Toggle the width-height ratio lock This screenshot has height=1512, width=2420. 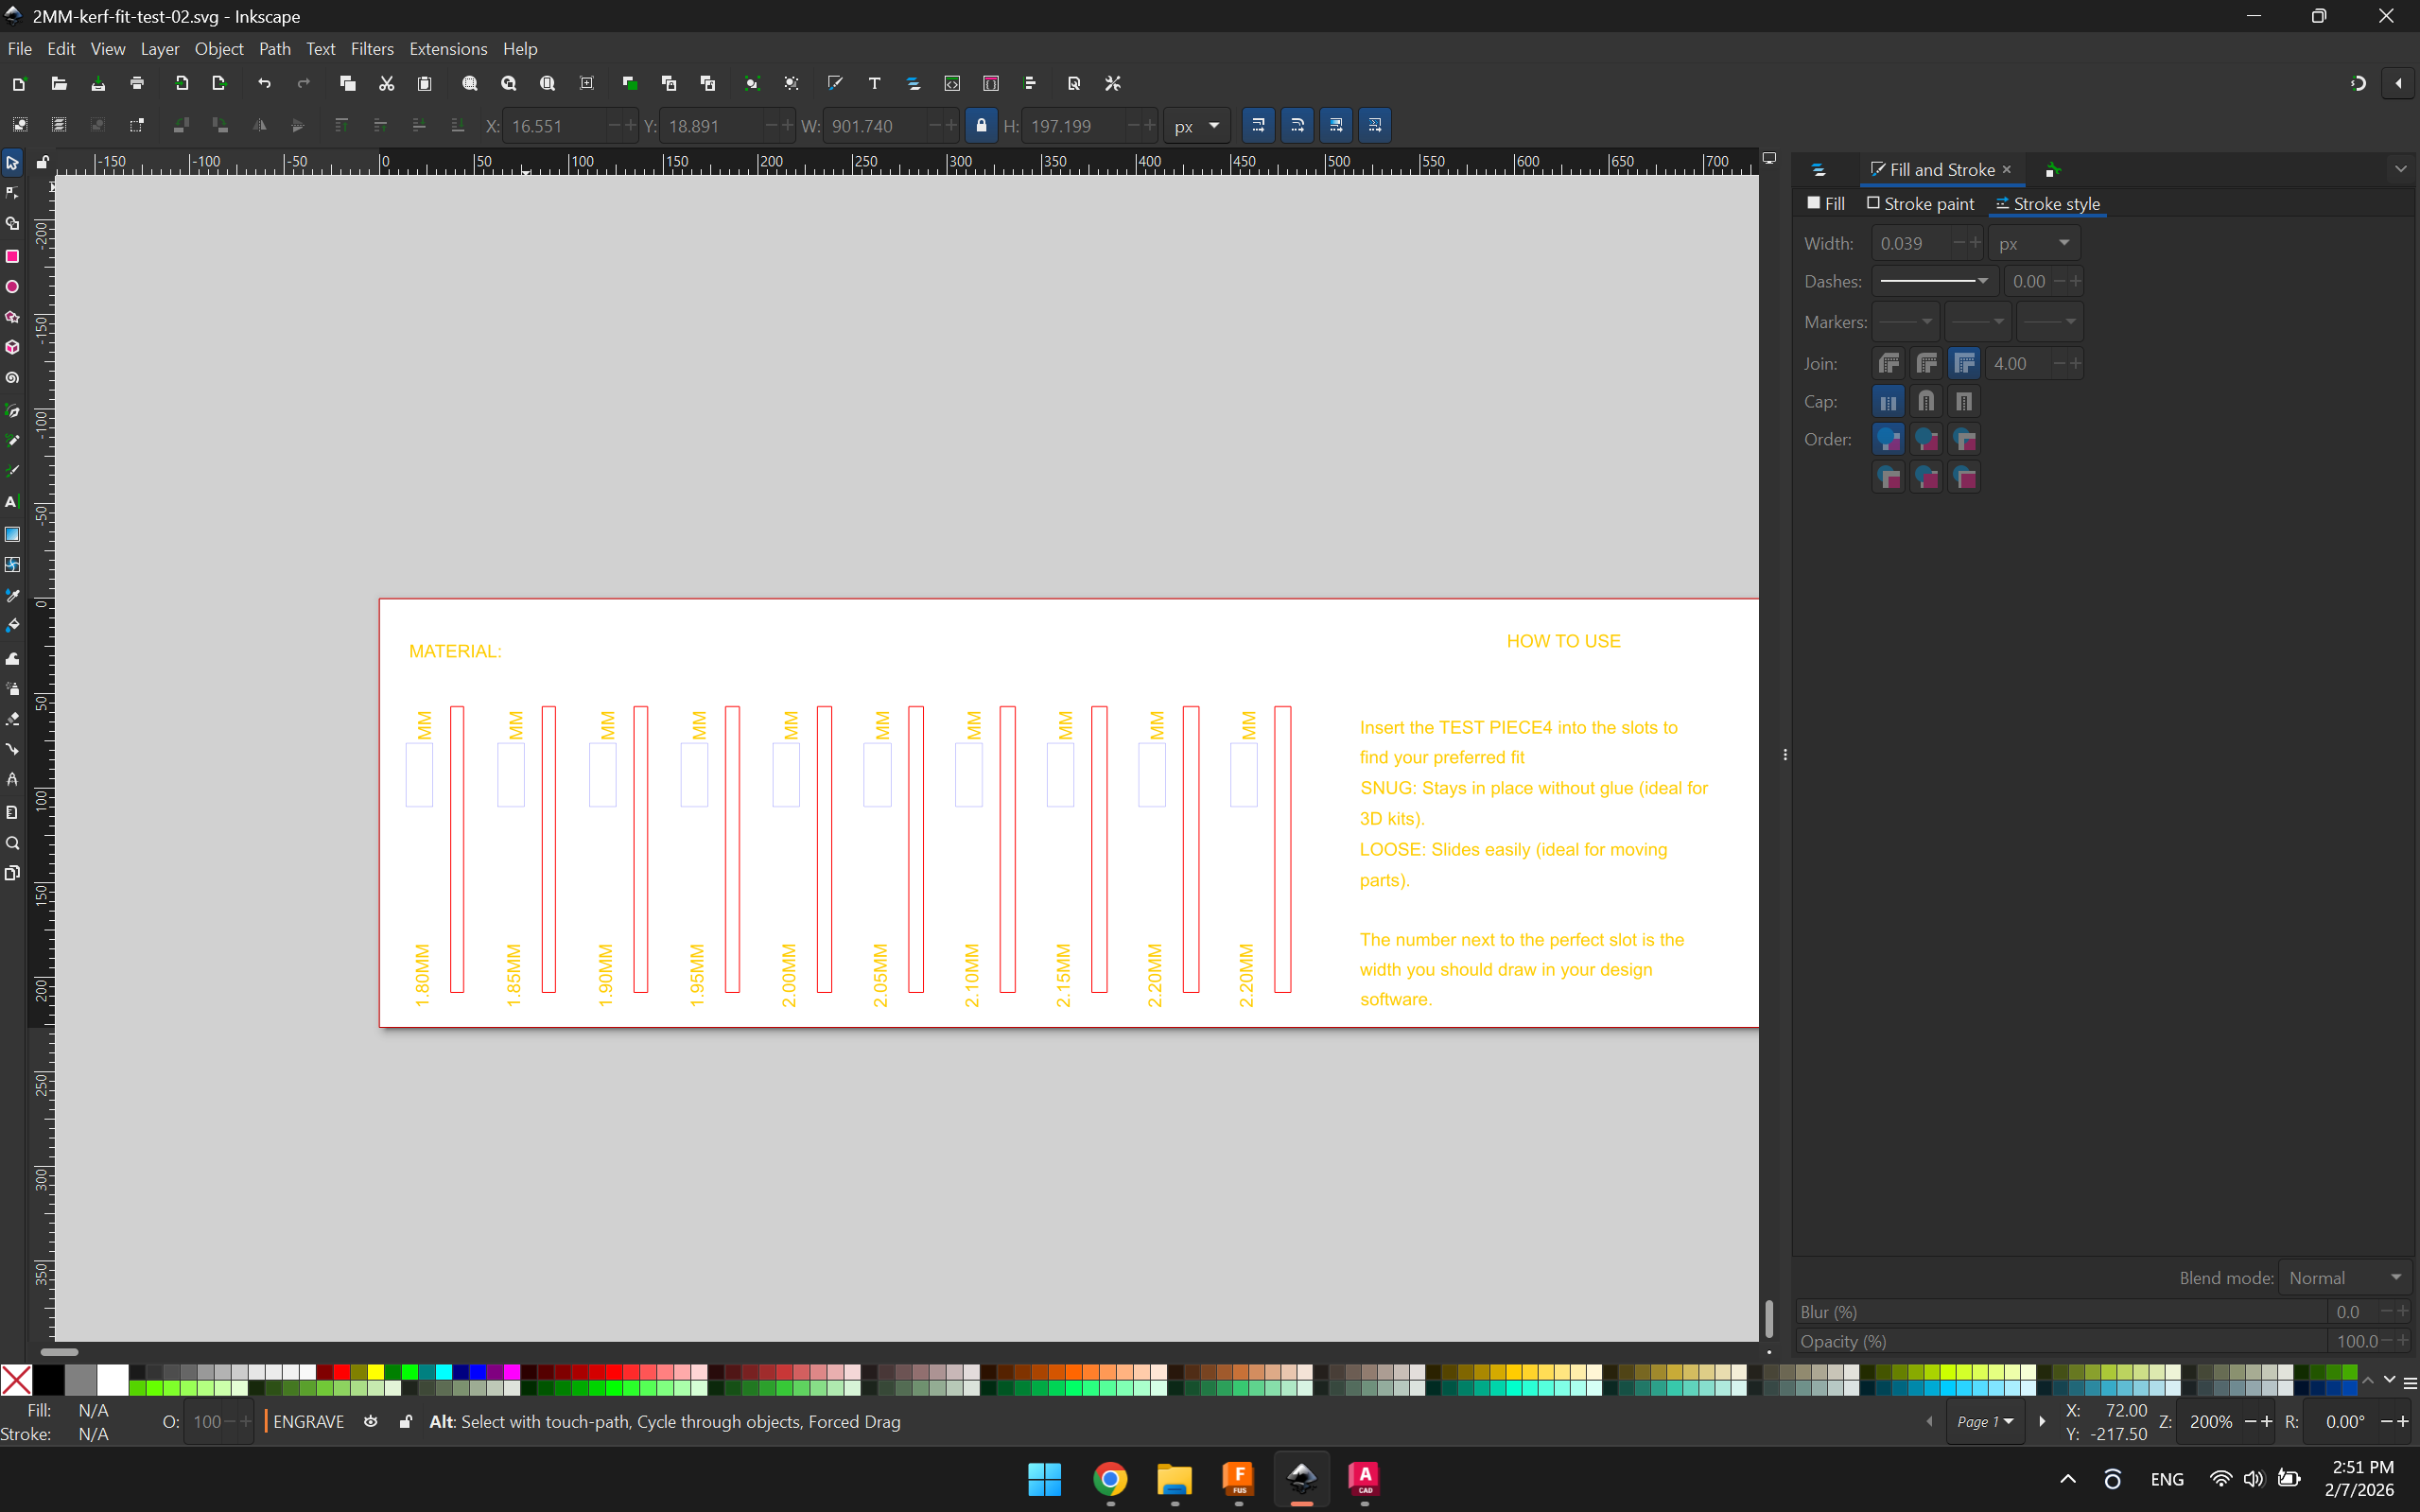point(981,126)
